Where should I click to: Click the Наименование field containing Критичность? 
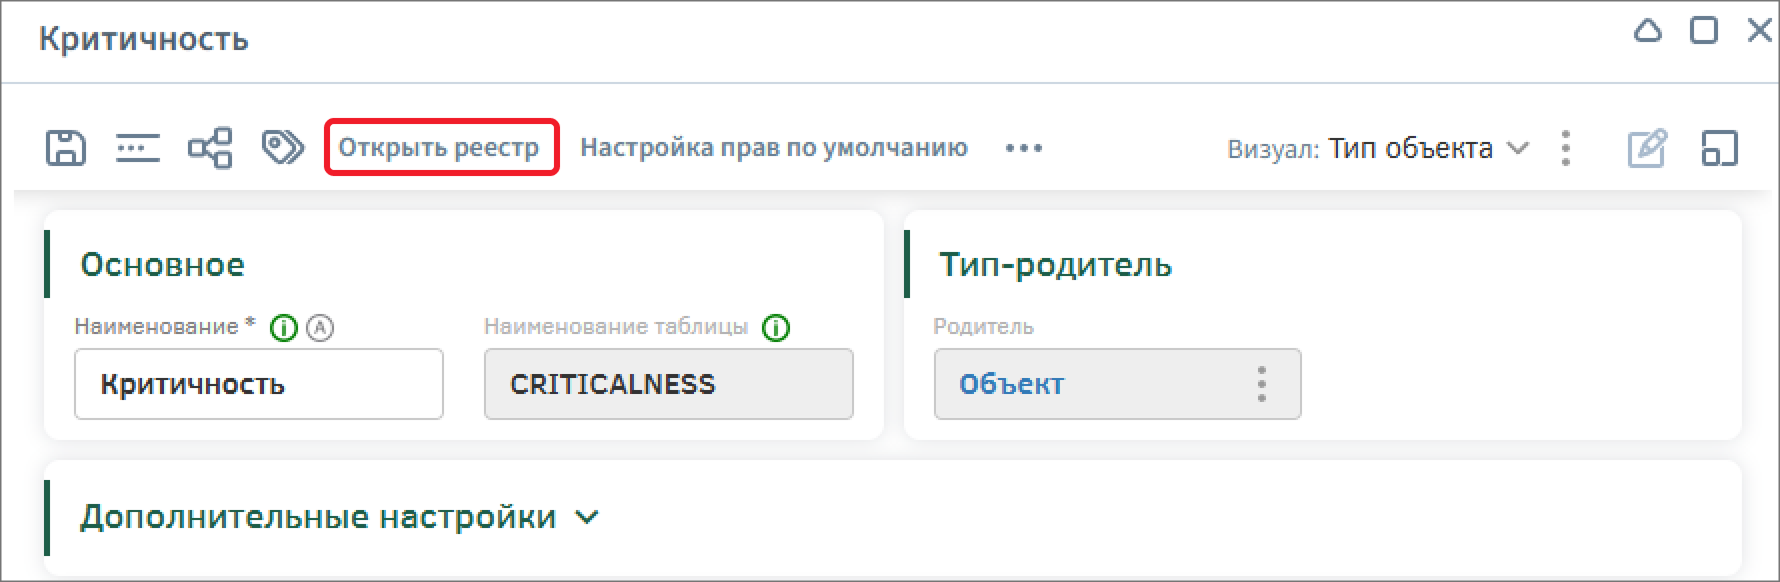click(x=259, y=384)
